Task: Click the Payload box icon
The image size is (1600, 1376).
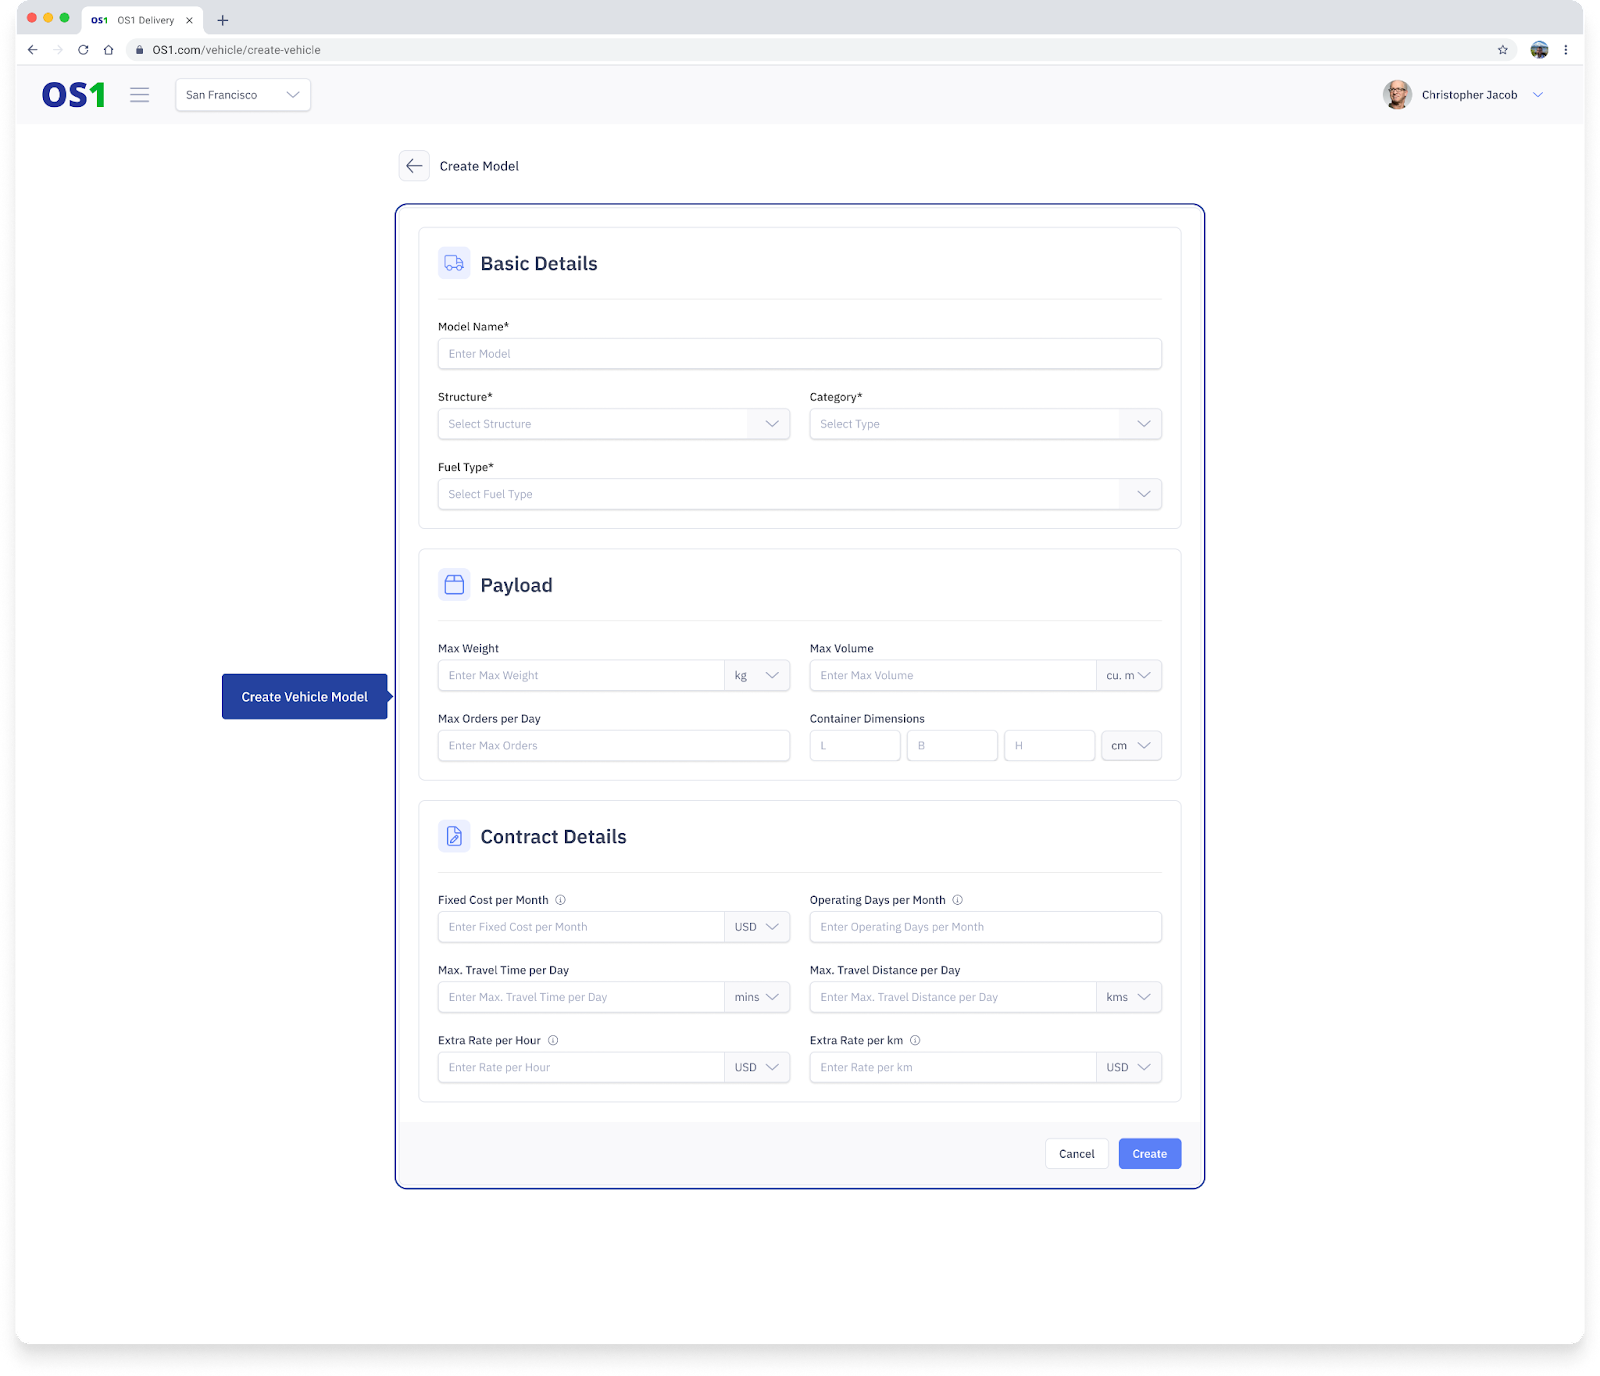Action: [x=454, y=585]
